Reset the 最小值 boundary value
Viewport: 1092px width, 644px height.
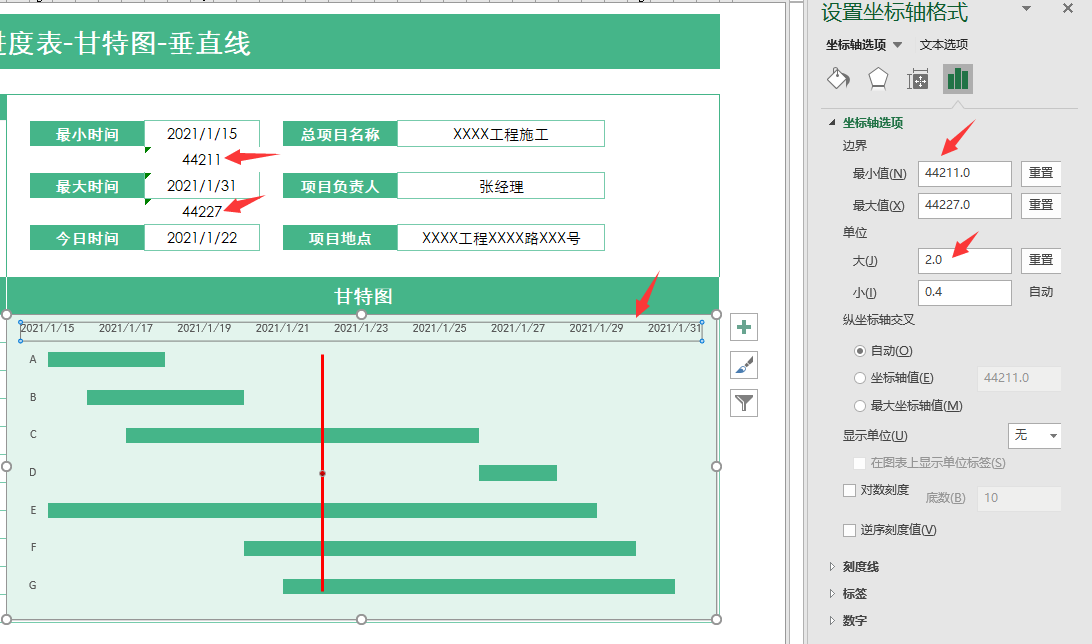coord(1041,173)
